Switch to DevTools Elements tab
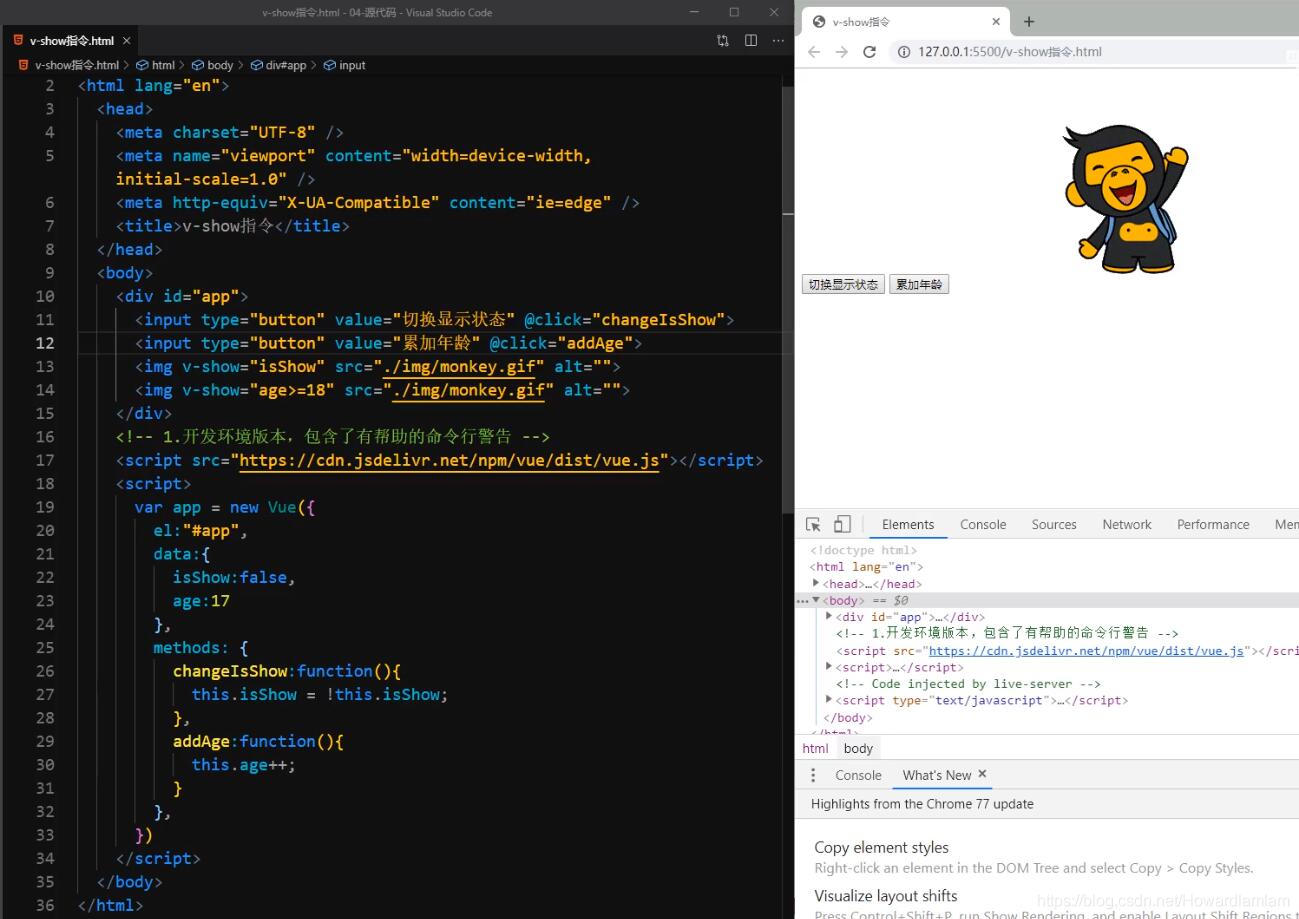The image size is (1299, 919). tap(908, 524)
